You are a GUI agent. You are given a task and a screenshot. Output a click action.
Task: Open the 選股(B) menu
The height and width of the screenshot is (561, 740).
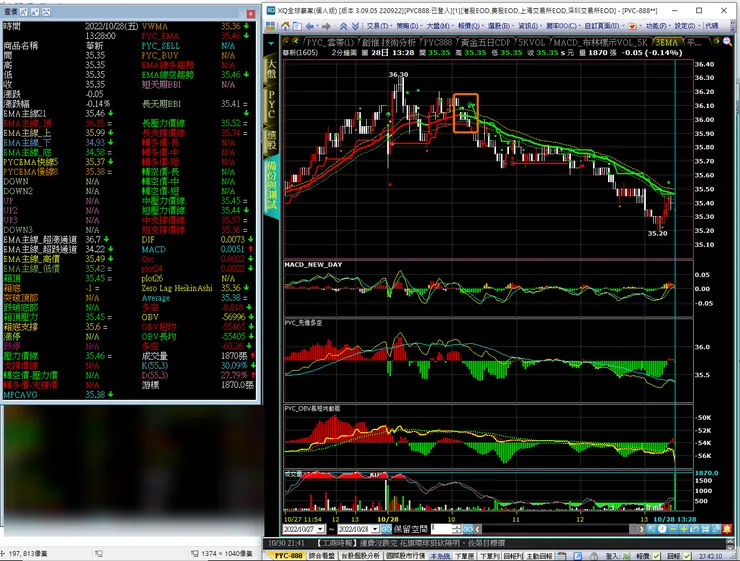point(499,26)
